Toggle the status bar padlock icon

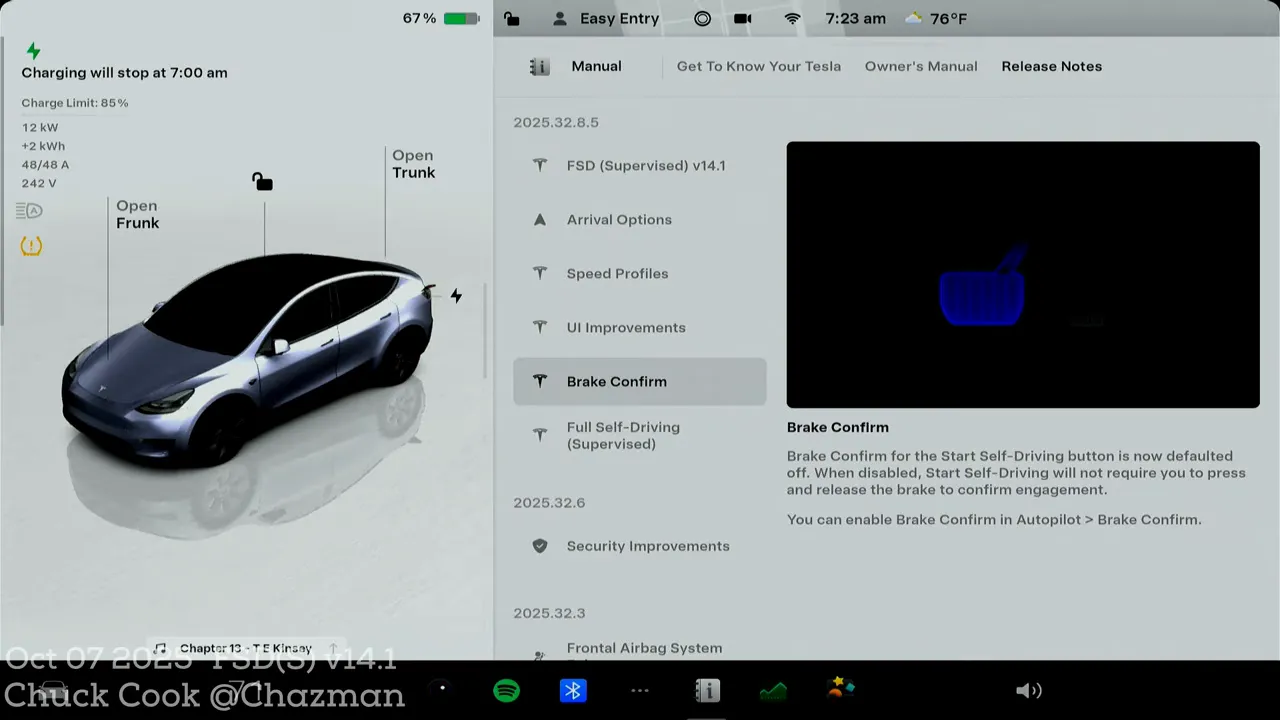coord(512,19)
